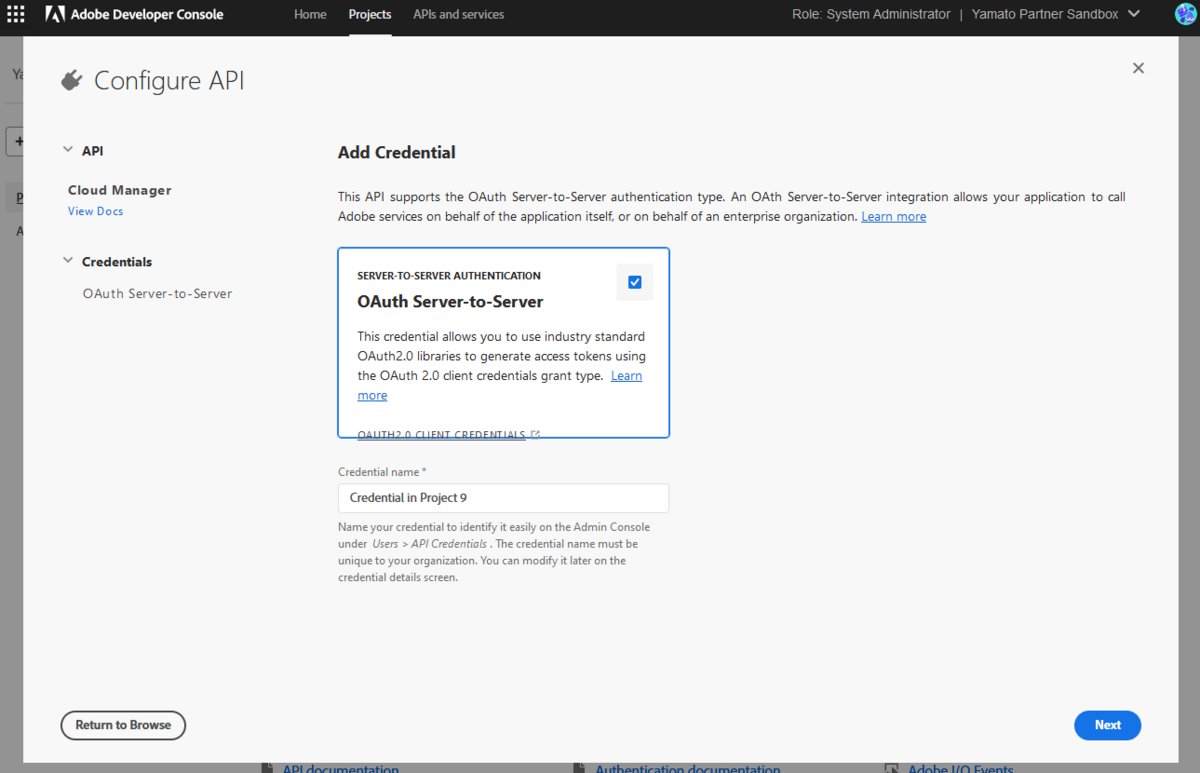Click the Configure API plug icon
Viewport: 1200px width, 773px height.
(x=71, y=79)
